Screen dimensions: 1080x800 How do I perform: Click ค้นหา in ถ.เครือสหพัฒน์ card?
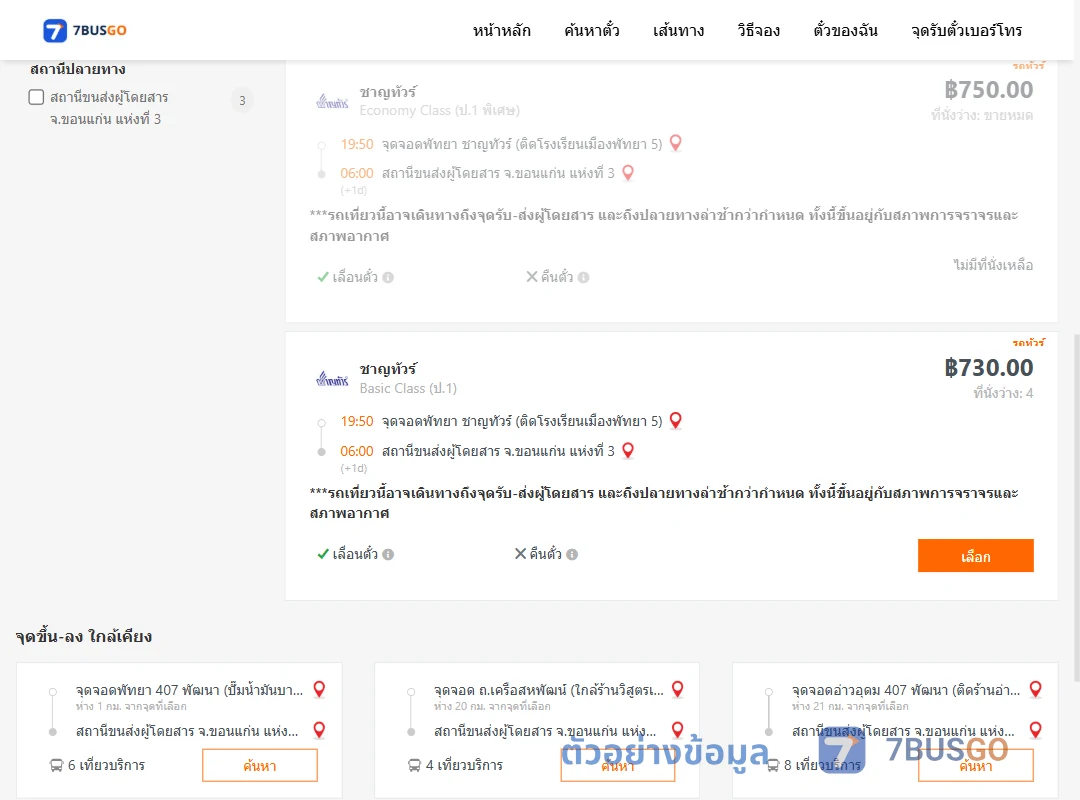point(618,766)
